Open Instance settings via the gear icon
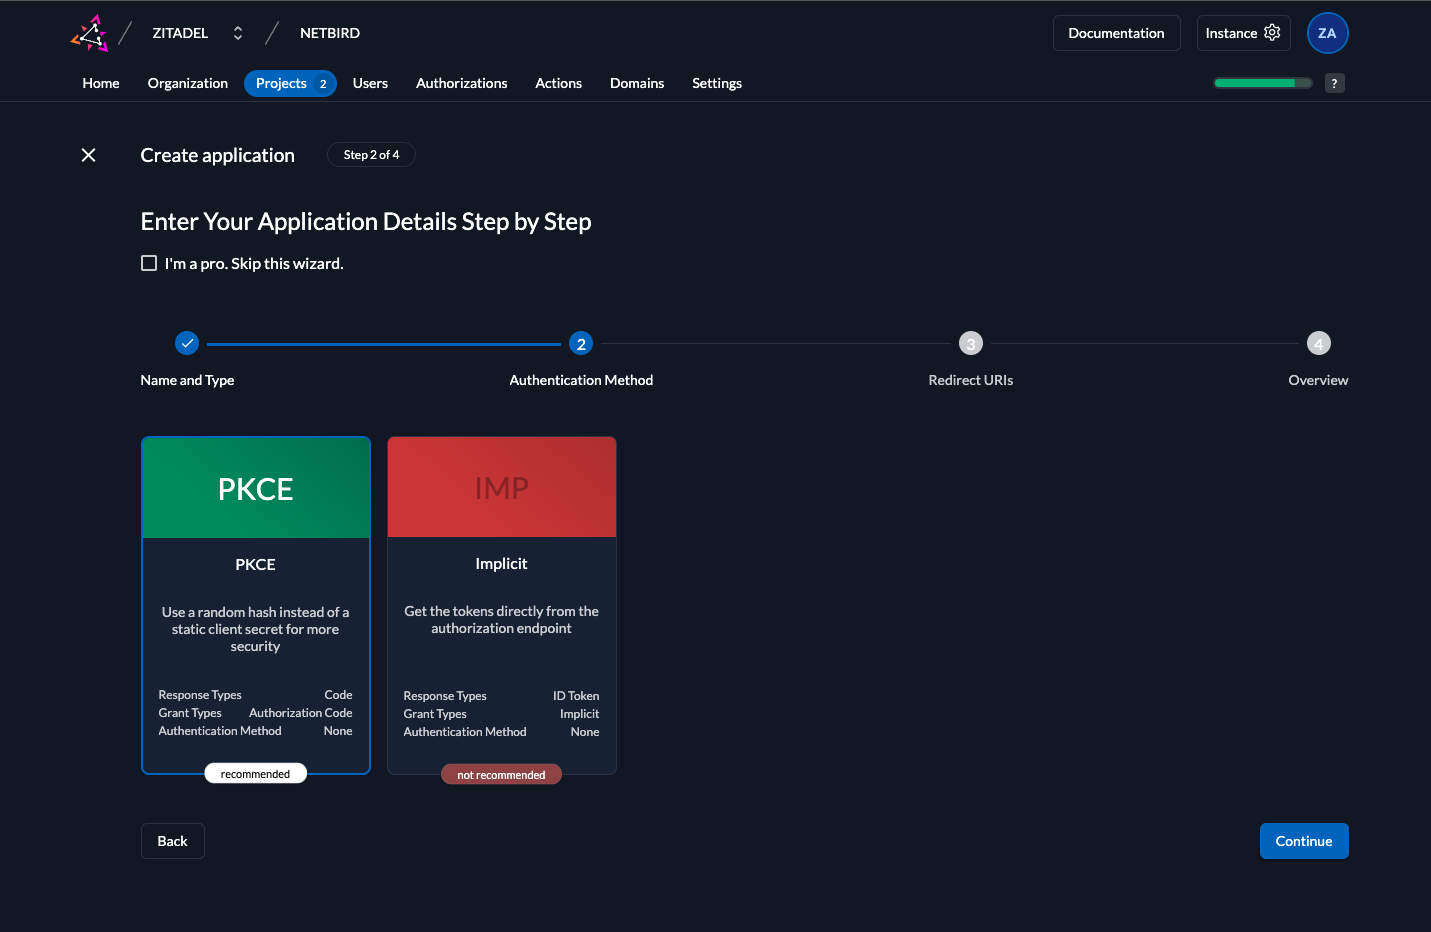This screenshot has height=932, width=1431. 1270,32
